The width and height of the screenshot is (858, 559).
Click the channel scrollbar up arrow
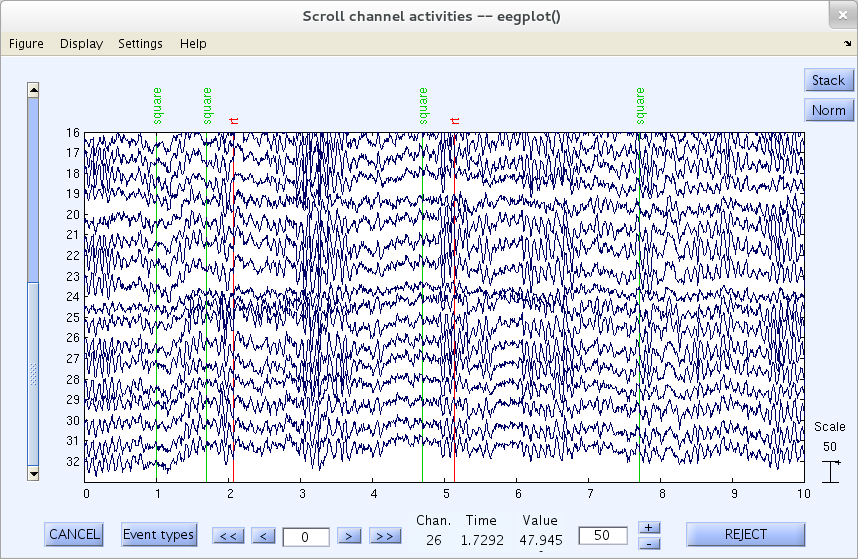coord(33,90)
